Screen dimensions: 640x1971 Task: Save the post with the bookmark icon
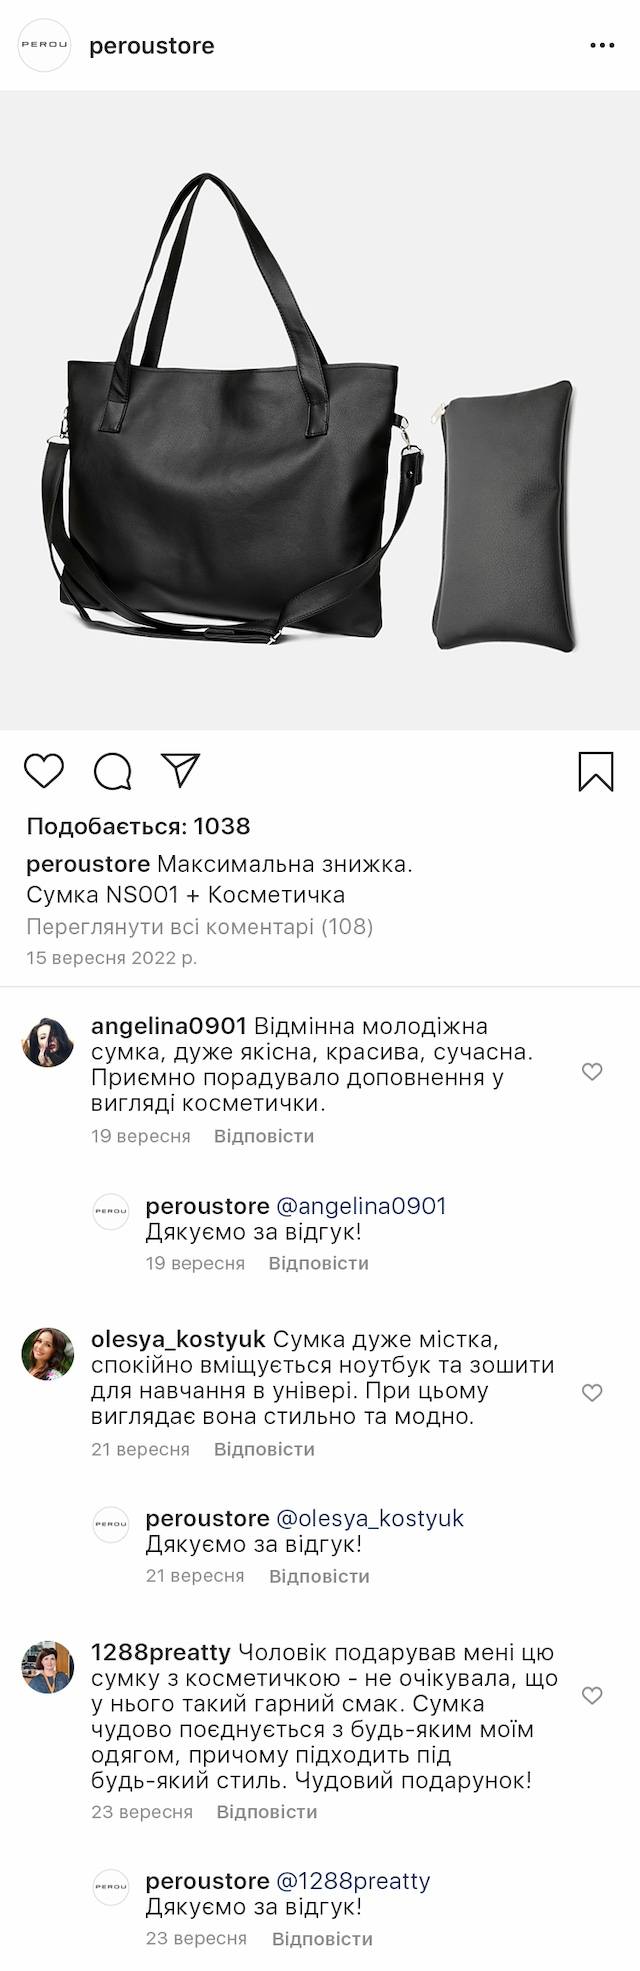(596, 771)
